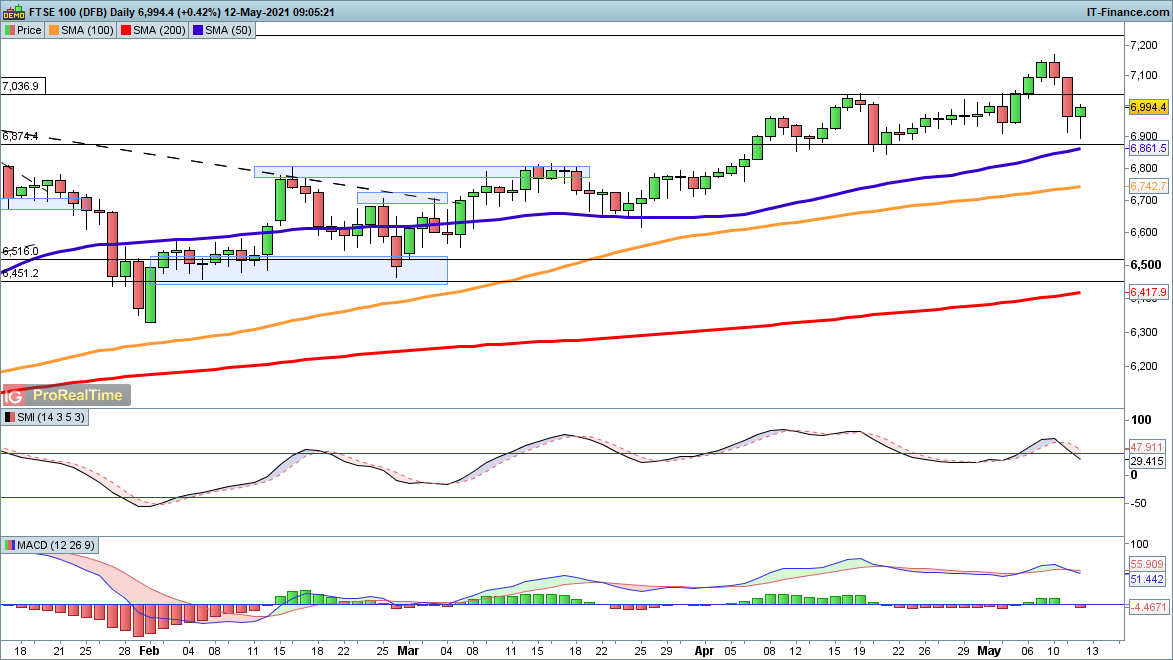Click the Apr marker on the time axis

704,649
